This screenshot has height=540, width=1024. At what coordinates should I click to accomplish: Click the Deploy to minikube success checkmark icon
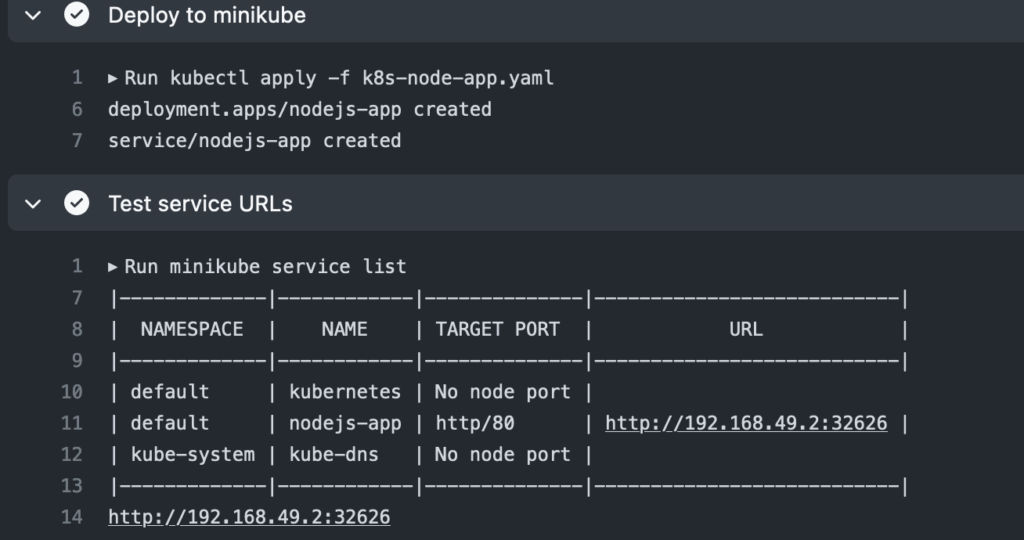(76, 14)
